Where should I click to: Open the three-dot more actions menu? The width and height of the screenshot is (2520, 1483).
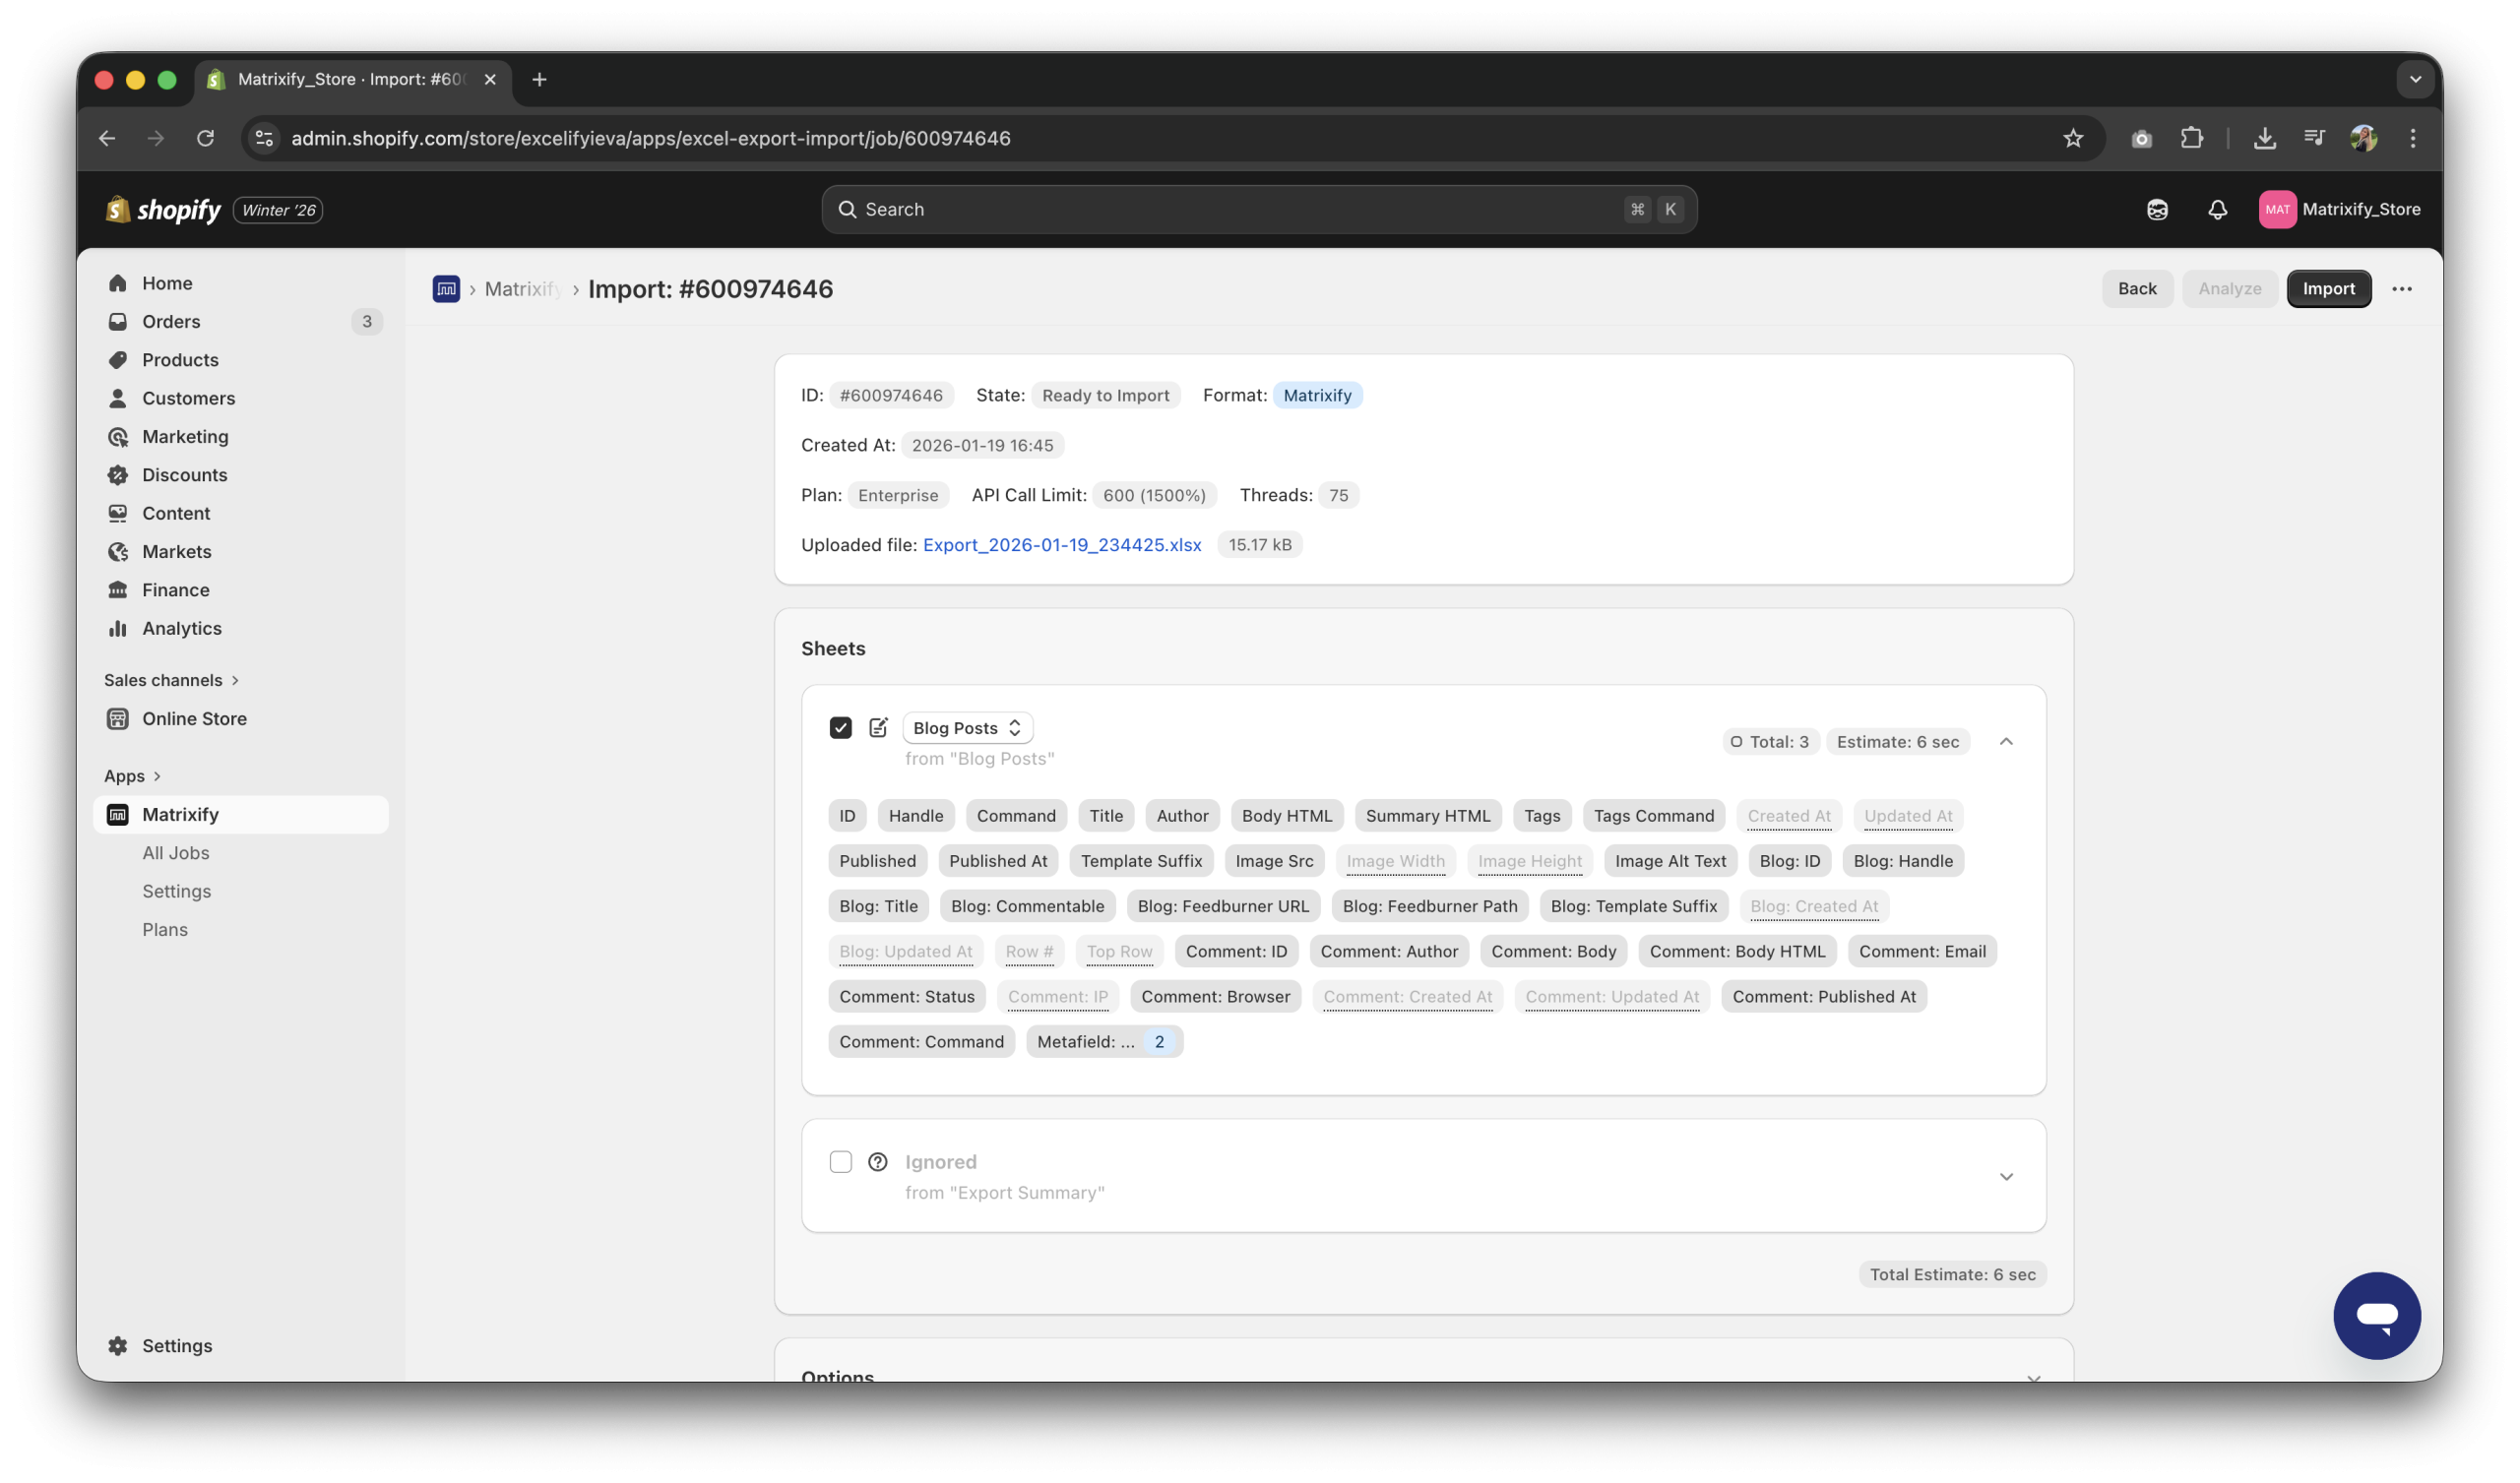(x=2401, y=289)
